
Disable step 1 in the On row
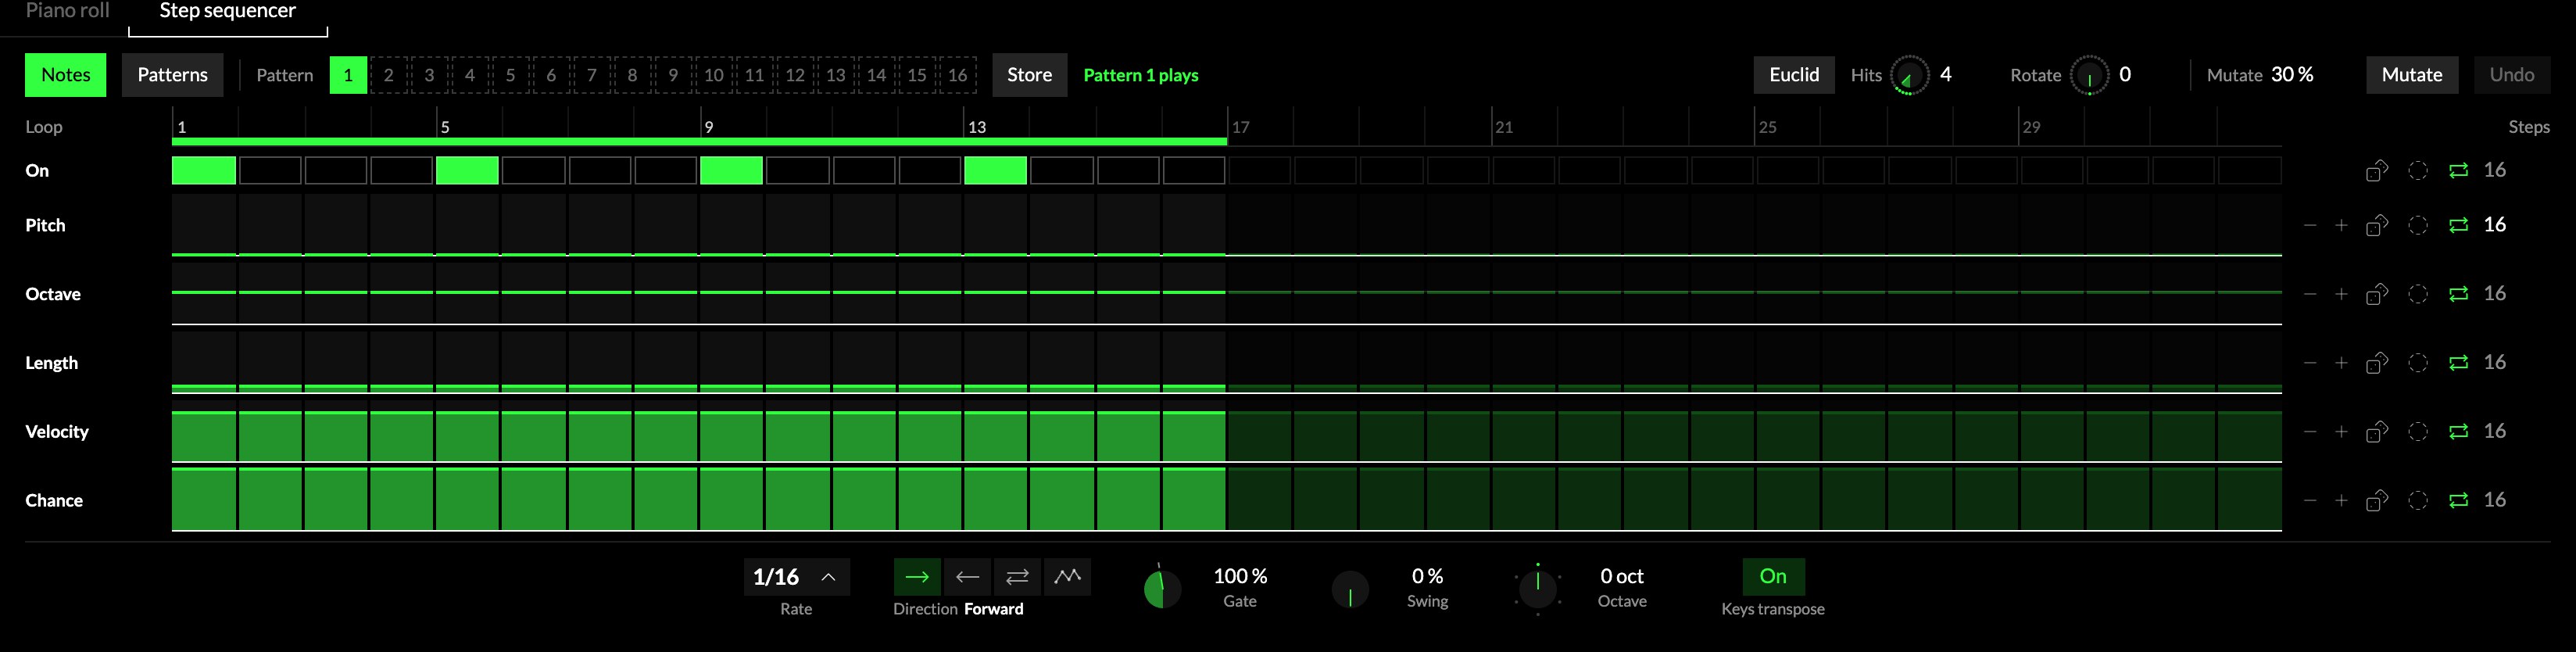pyautogui.click(x=204, y=171)
